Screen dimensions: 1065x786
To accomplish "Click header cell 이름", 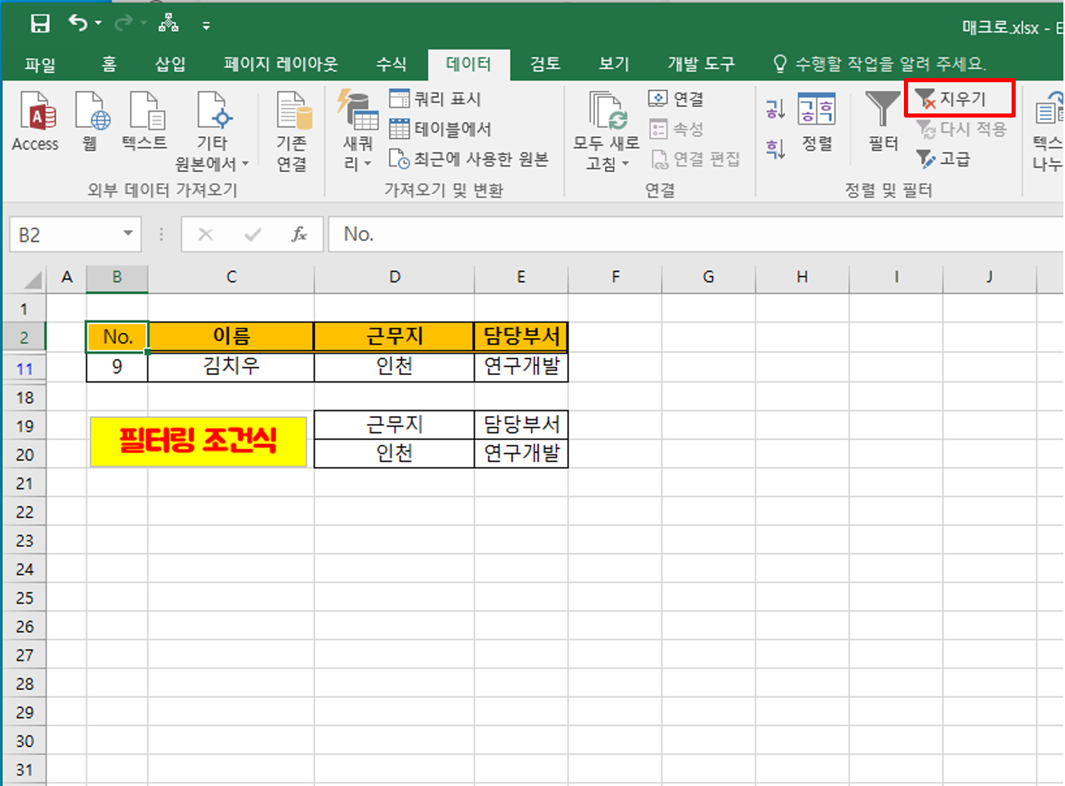I will pyautogui.click(x=231, y=336).
